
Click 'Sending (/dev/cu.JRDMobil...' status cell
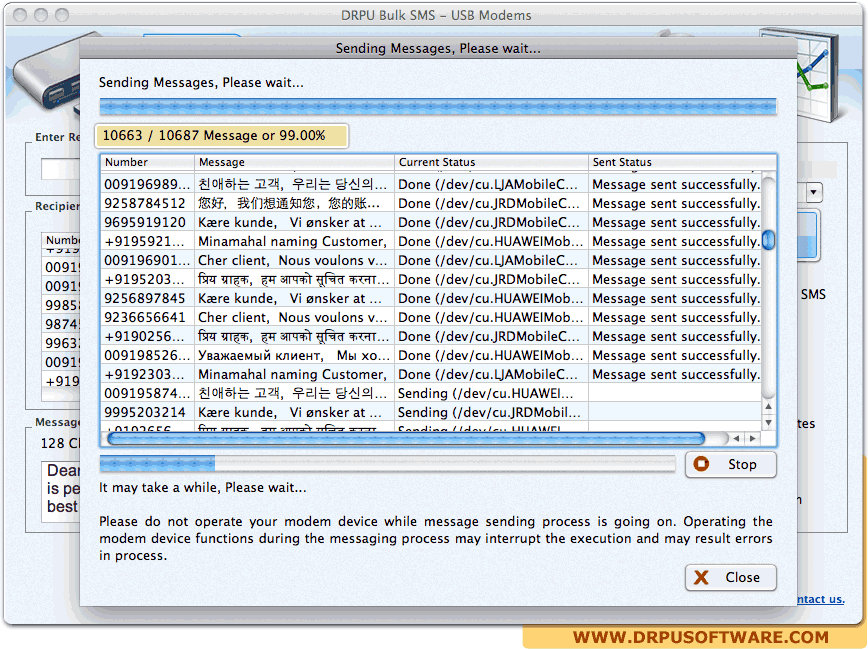coord(491,412)
